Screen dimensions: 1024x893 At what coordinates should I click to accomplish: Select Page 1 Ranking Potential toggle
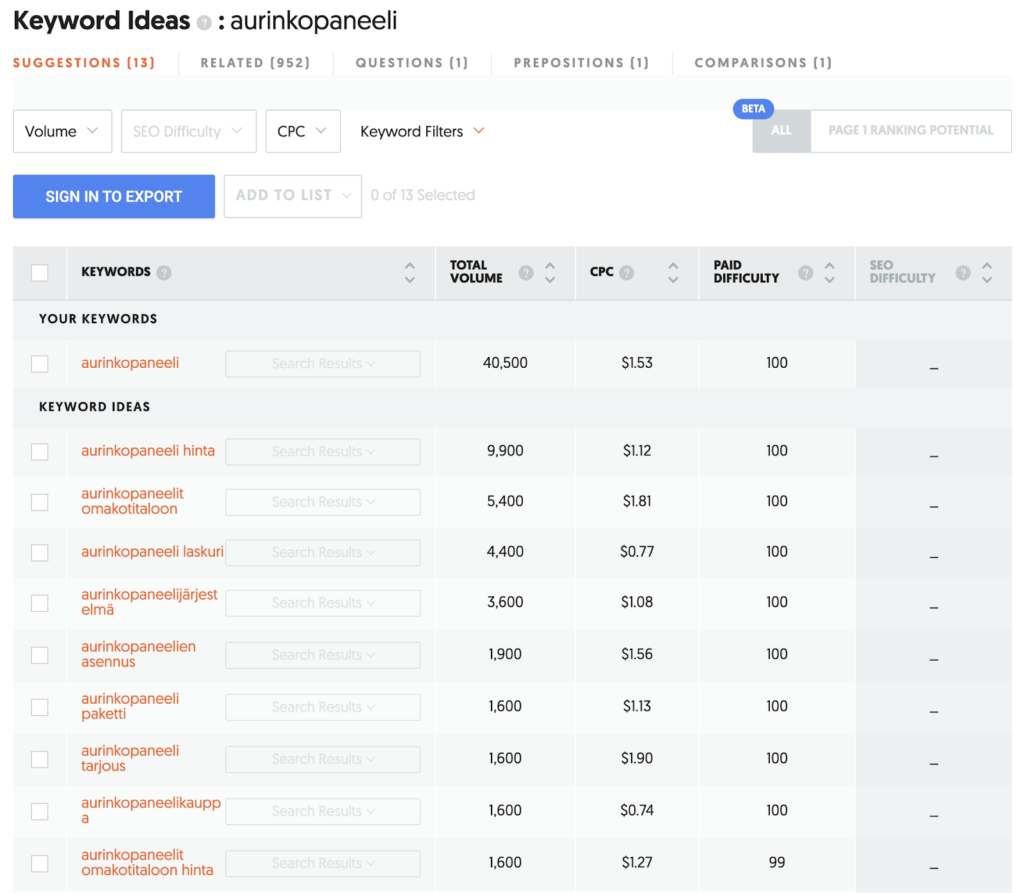coord(910,131)
